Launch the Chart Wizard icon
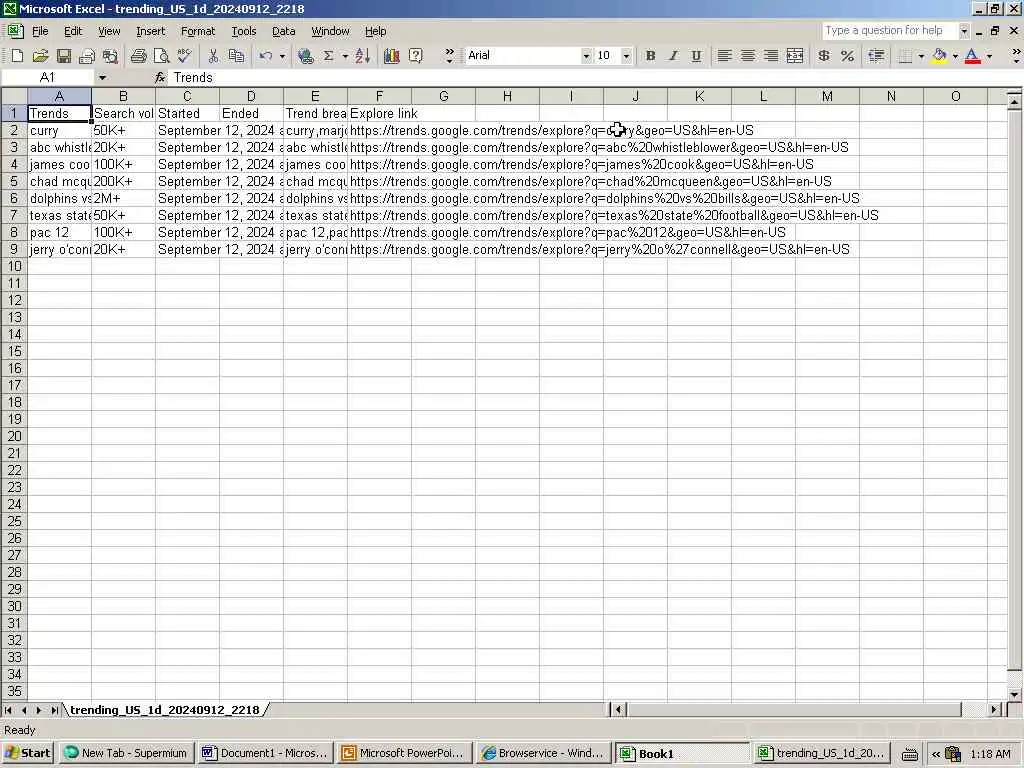Image resolution: width=1024 pixels, height=768 pixels. [x=392, y=56]
